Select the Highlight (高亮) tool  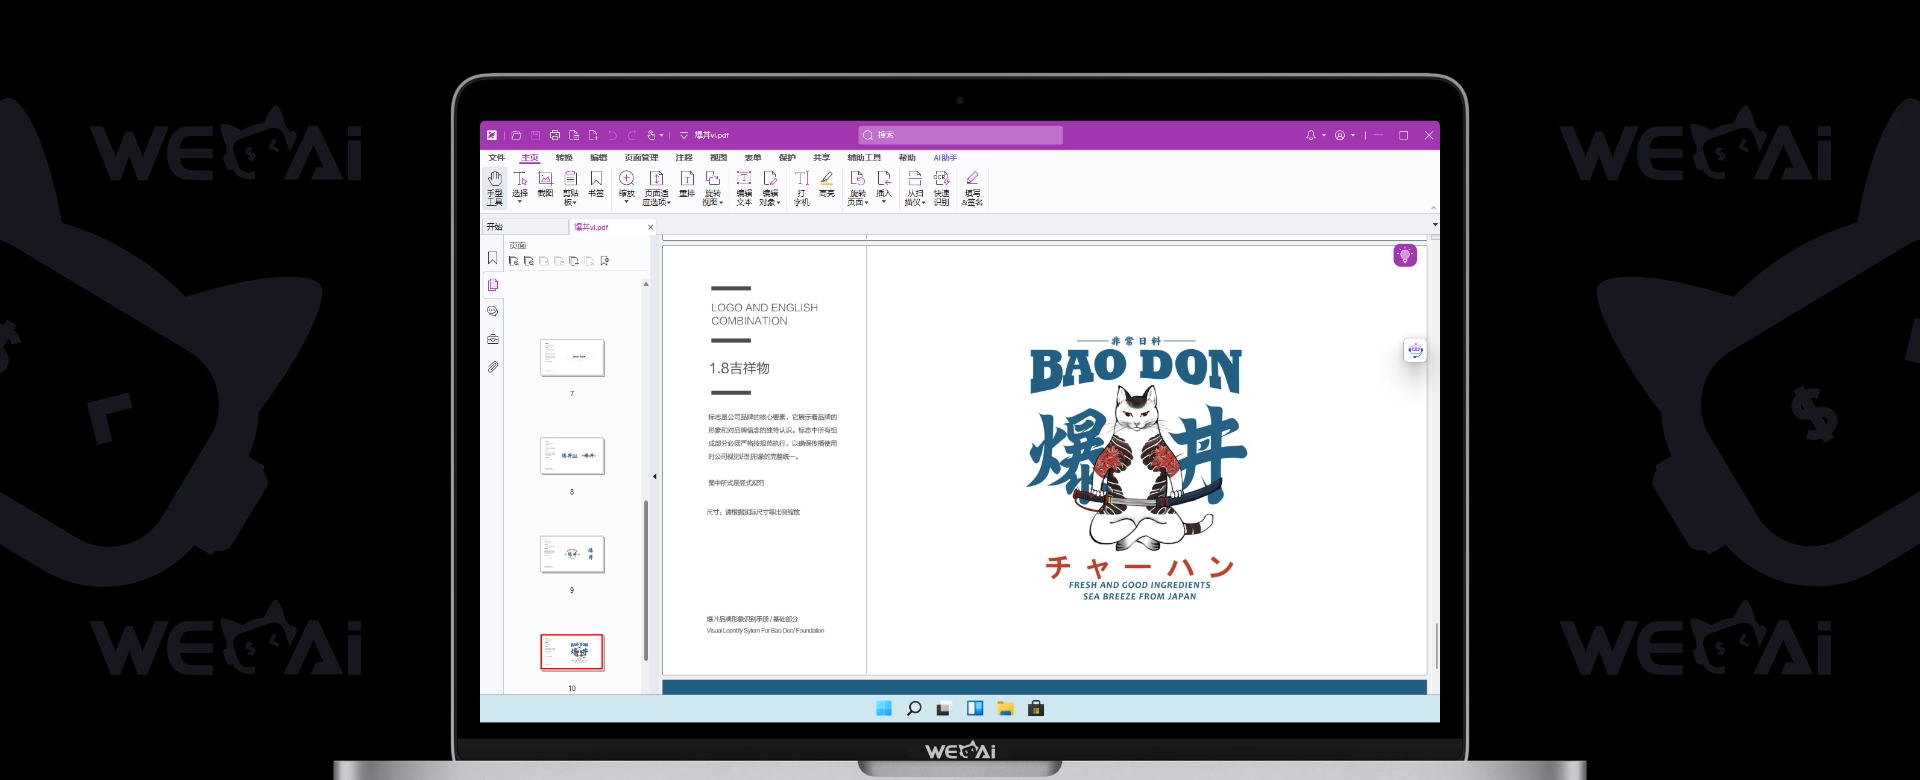pyautogui.click(x=827, y=184)
